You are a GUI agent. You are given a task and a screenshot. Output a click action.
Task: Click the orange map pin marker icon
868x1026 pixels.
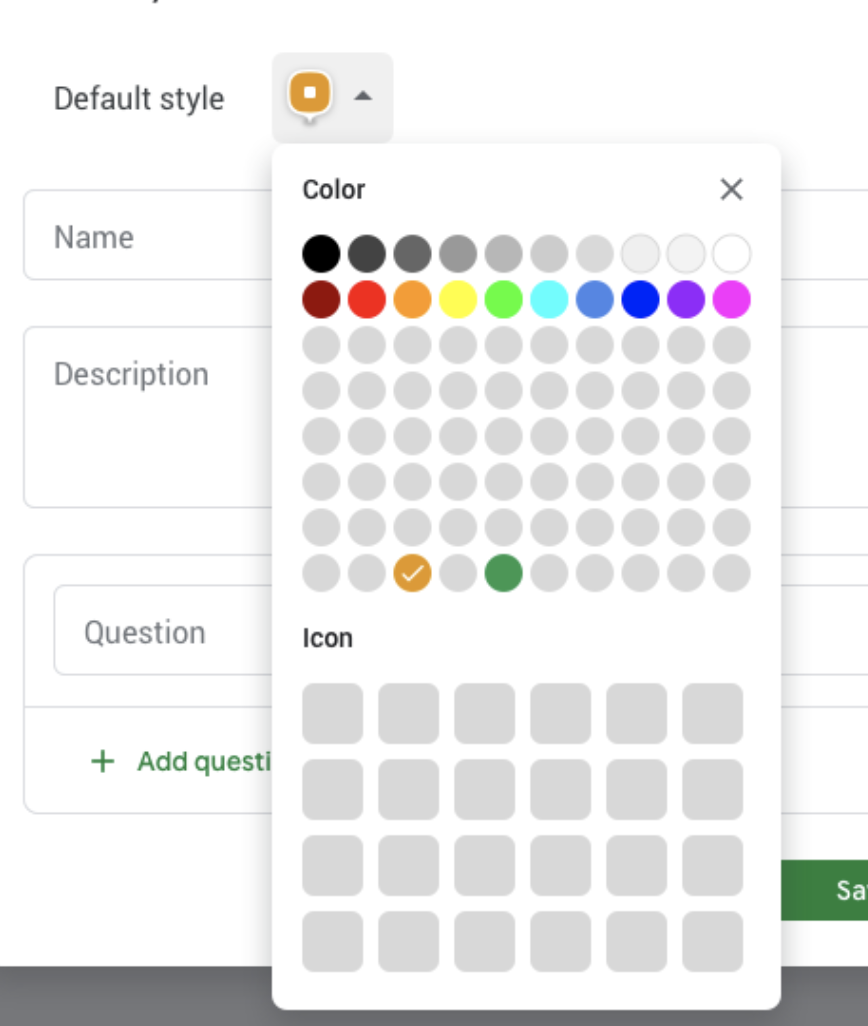pos(310,97)
